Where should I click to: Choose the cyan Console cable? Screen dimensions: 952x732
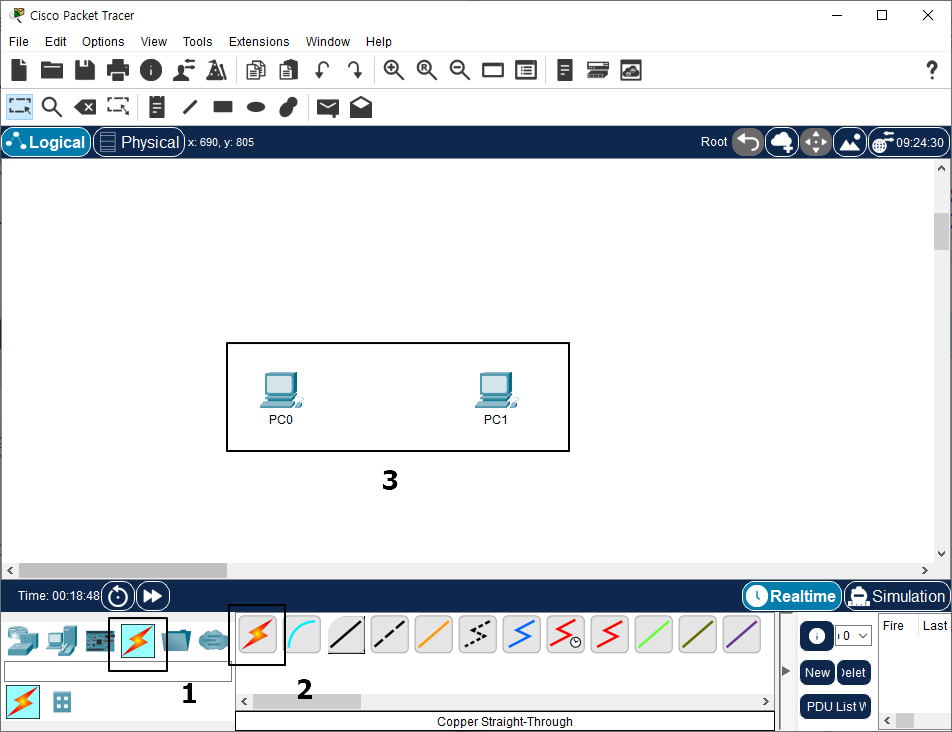pos(302,635)
